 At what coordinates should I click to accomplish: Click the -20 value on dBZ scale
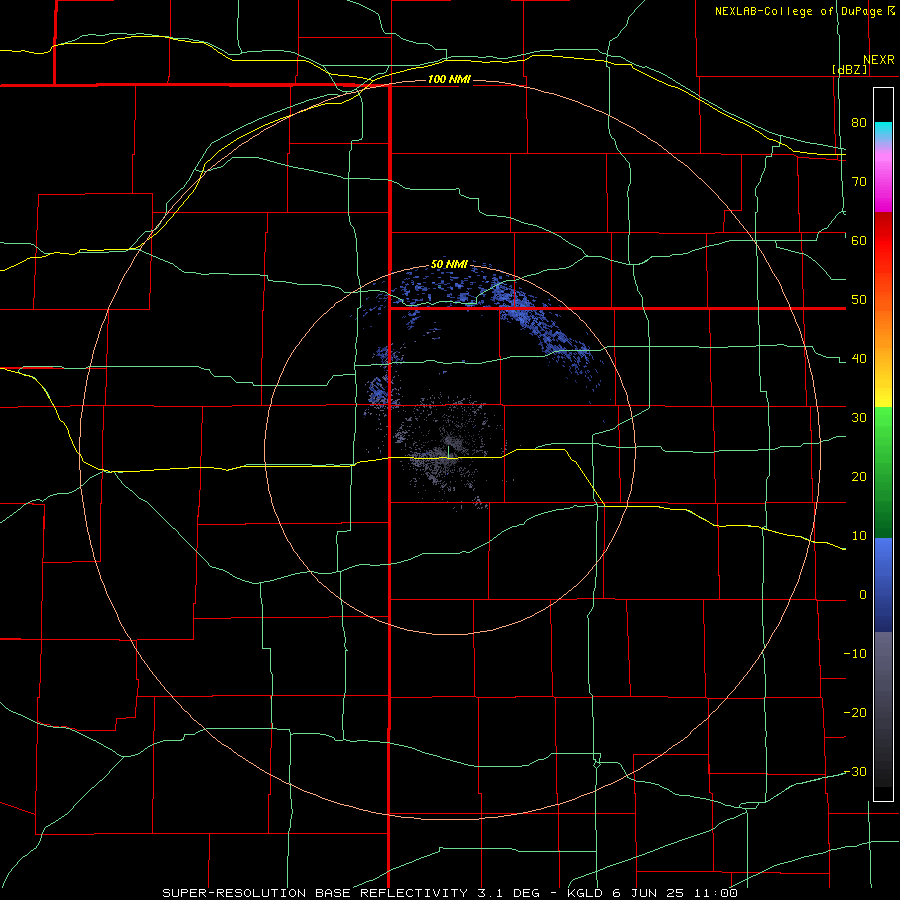[855, 712]
